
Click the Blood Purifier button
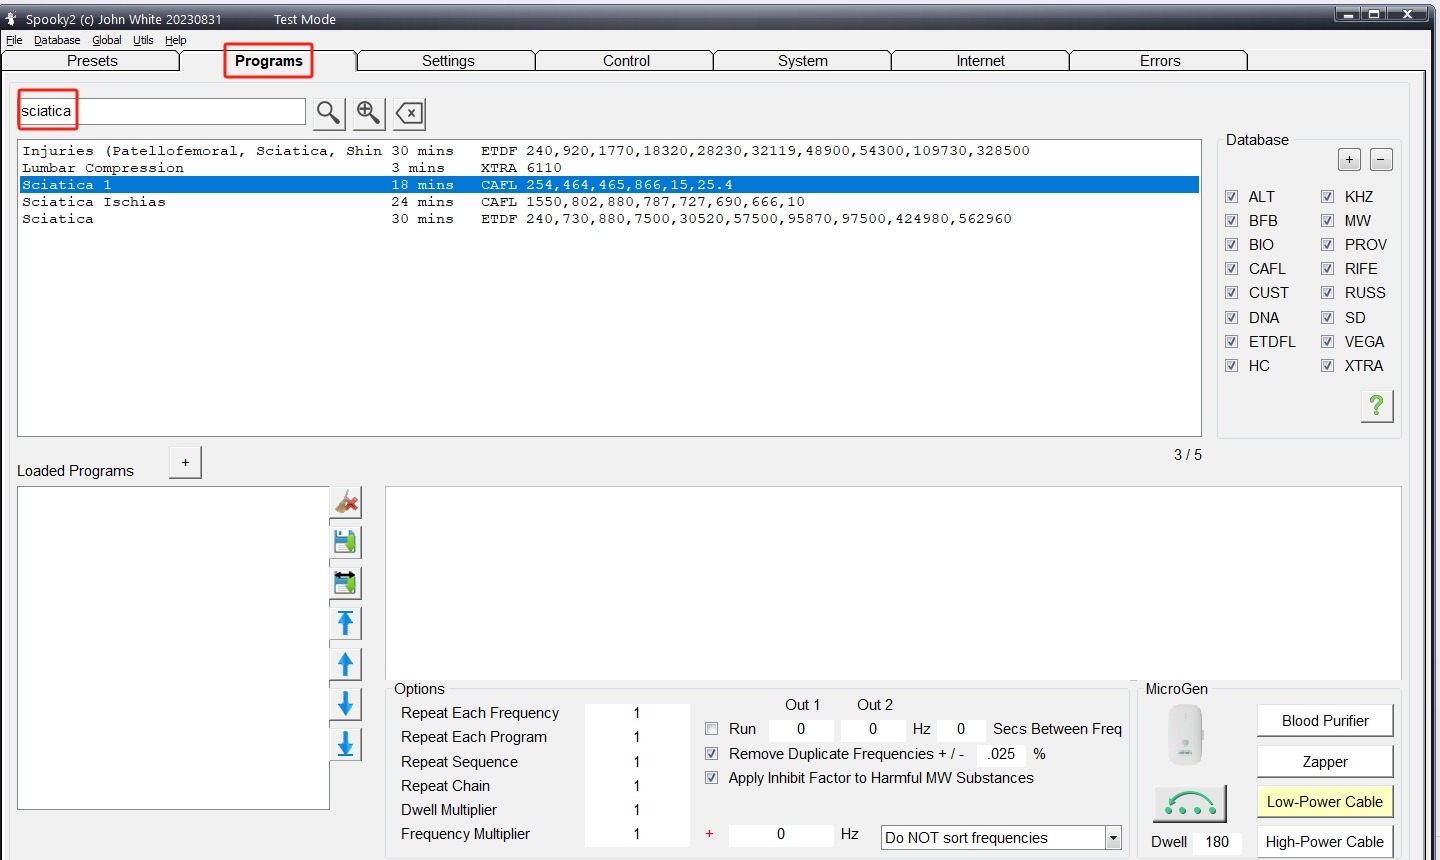point(1325,721)
